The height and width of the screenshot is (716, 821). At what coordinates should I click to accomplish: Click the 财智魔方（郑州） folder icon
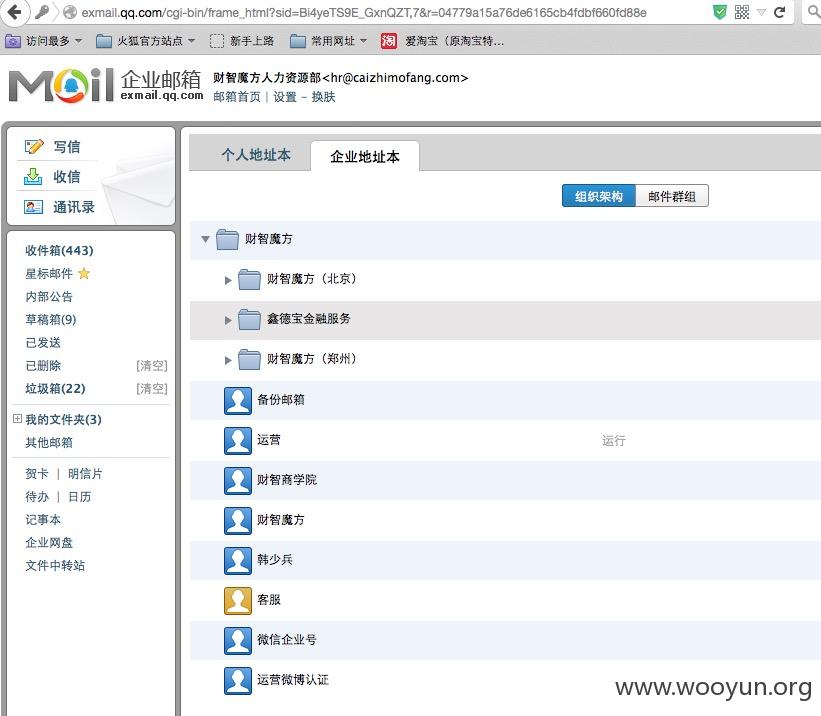pos(249,359)
